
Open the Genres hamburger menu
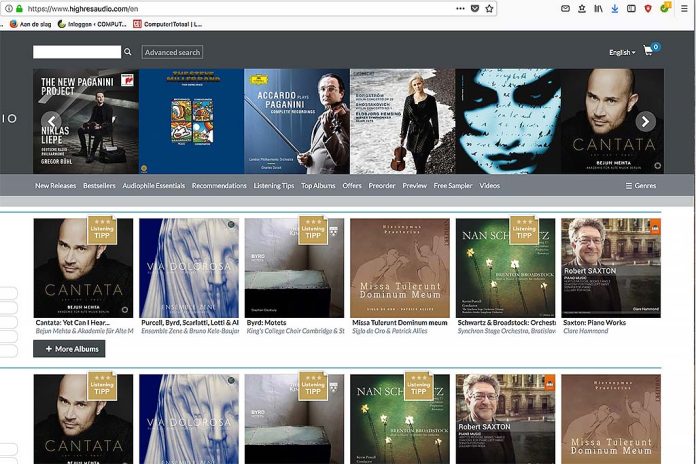click(641, 186)
